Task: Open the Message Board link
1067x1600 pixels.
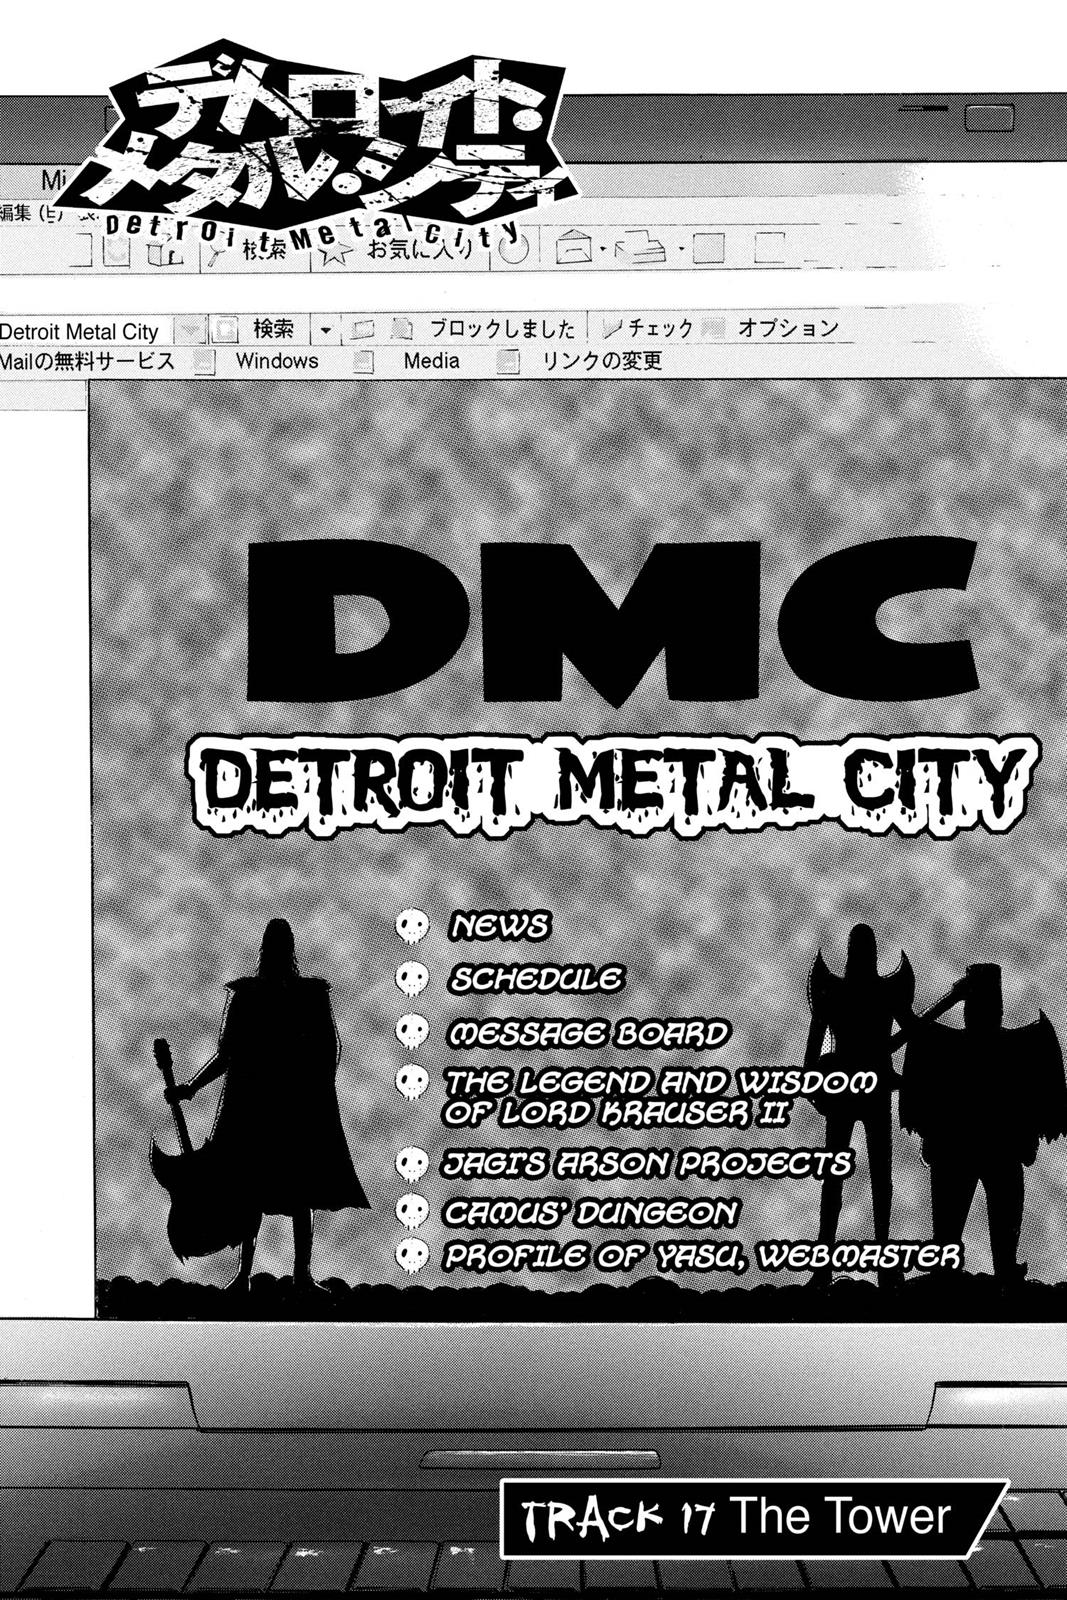Action: pos(588,1032)
